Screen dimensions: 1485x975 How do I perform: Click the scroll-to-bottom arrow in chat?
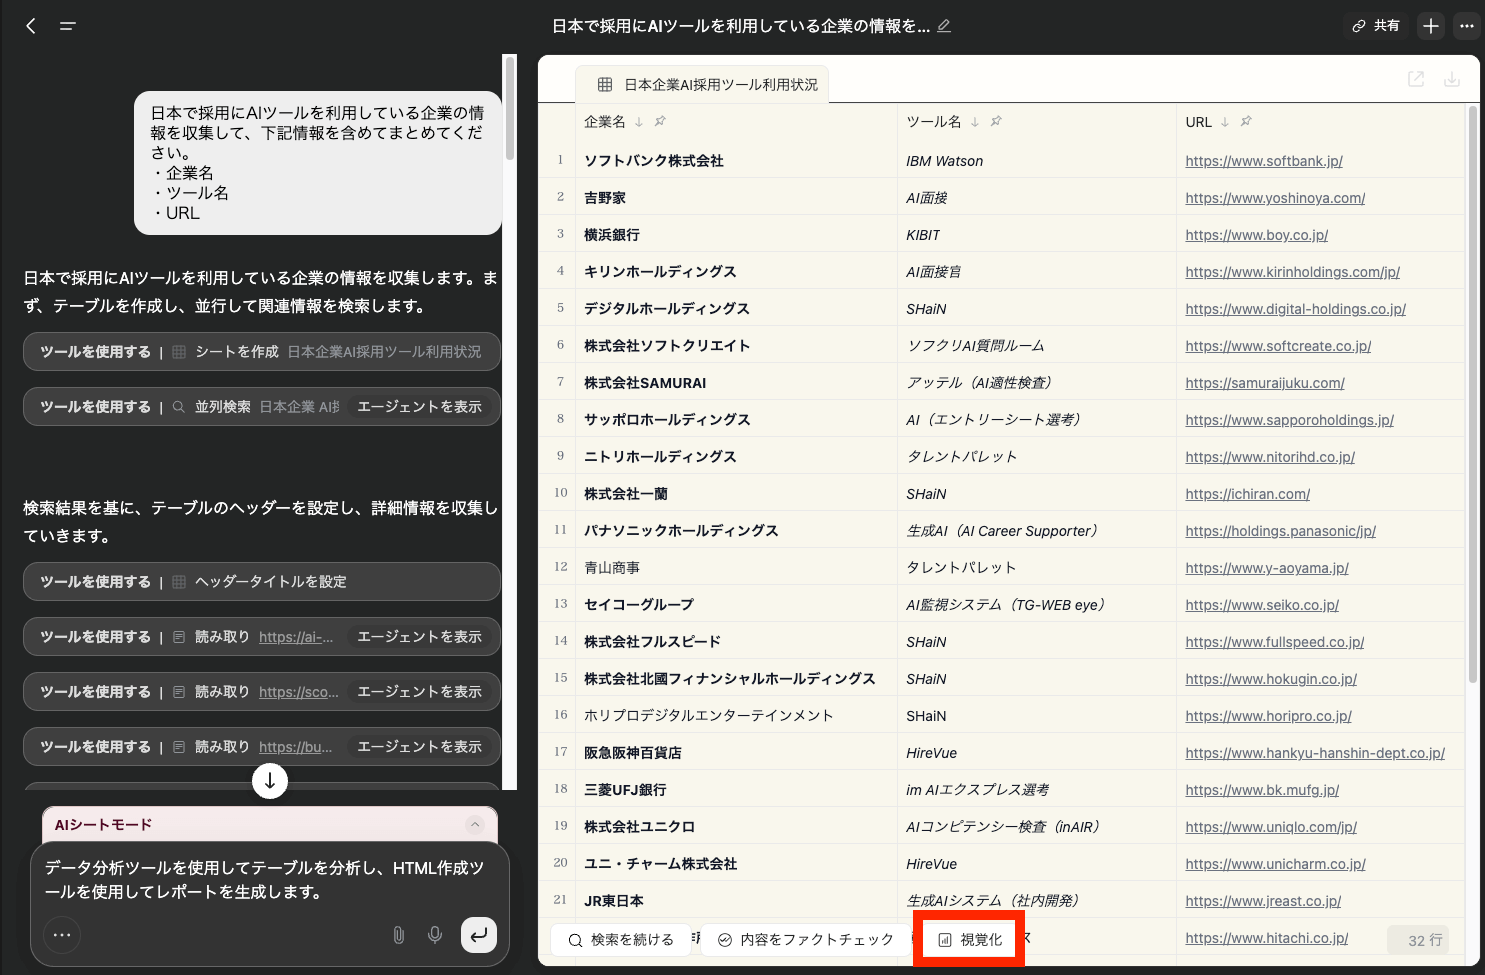(270, 781)
